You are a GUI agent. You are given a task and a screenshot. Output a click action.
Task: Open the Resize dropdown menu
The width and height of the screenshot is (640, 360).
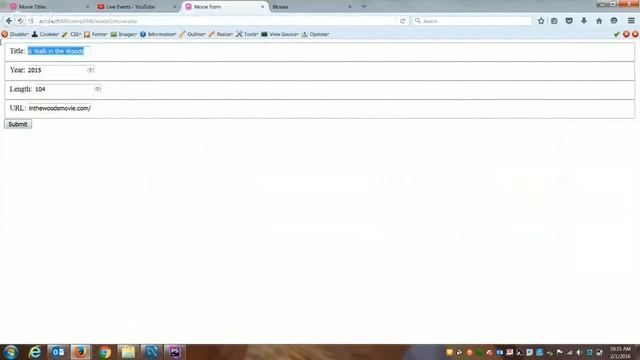click(220, 34)
